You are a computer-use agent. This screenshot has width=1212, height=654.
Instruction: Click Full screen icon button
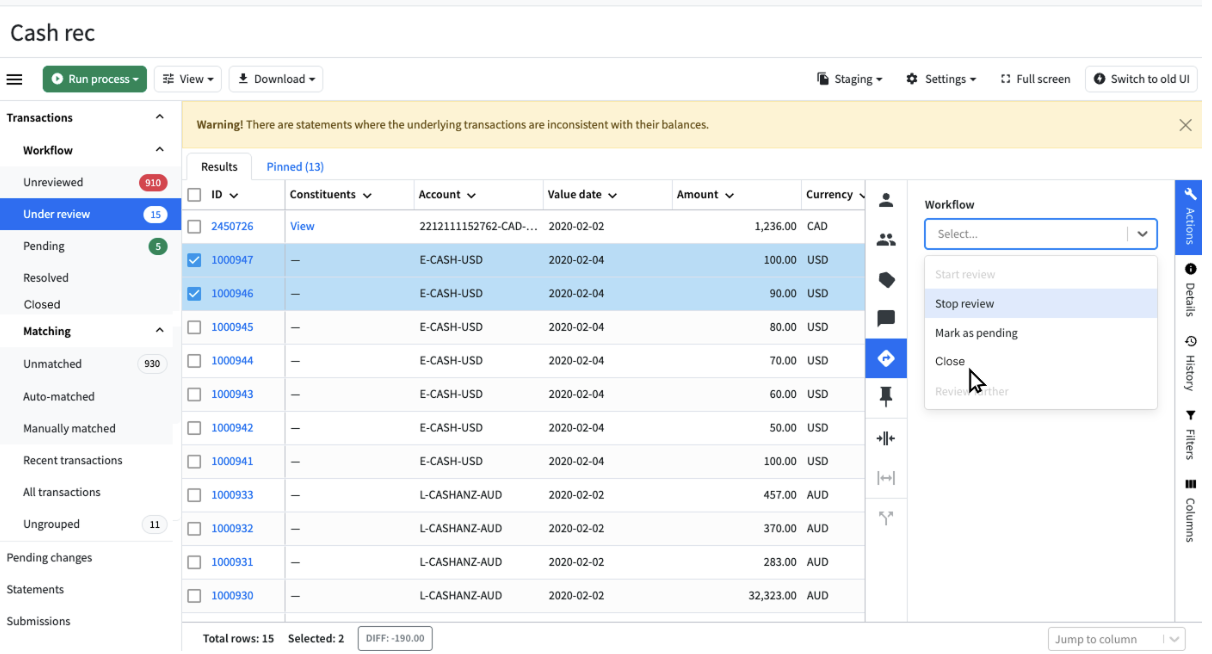[x=1035, y=79]
